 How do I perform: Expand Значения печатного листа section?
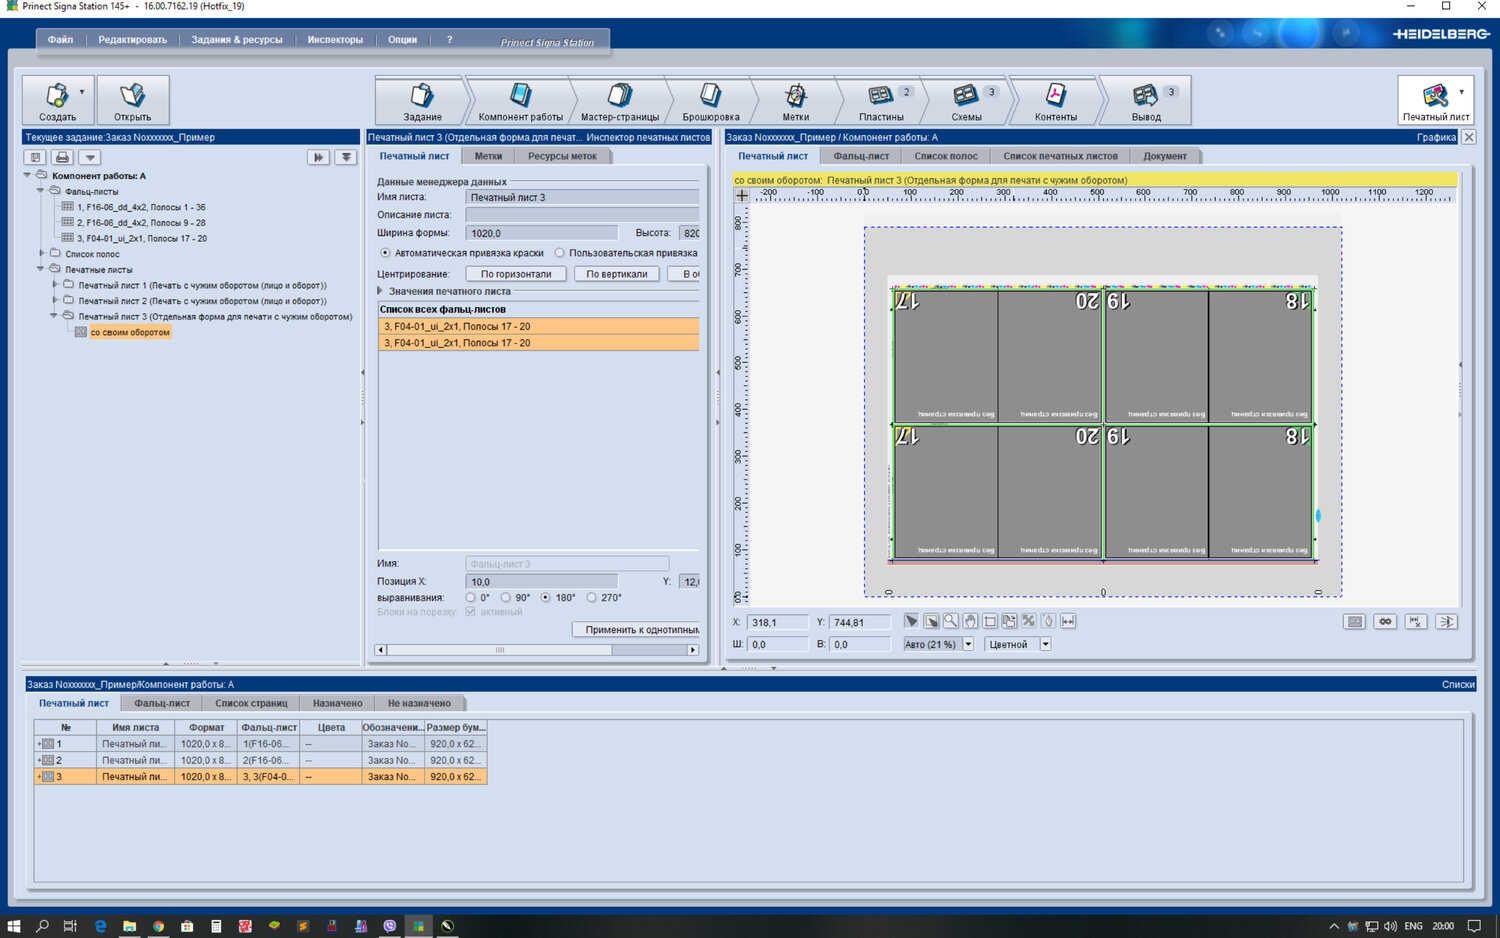pyautogui.click(x=381, y=291)
